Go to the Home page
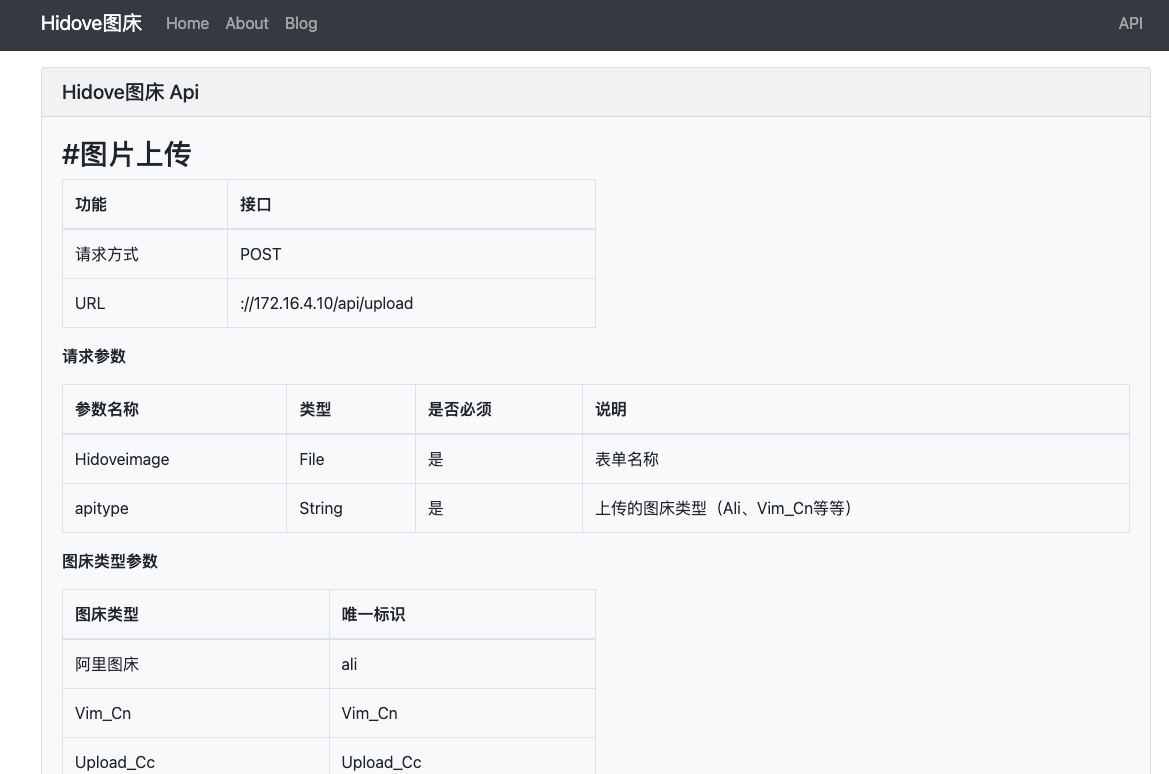Screen dimensions: 1169x774 point(187,23)
